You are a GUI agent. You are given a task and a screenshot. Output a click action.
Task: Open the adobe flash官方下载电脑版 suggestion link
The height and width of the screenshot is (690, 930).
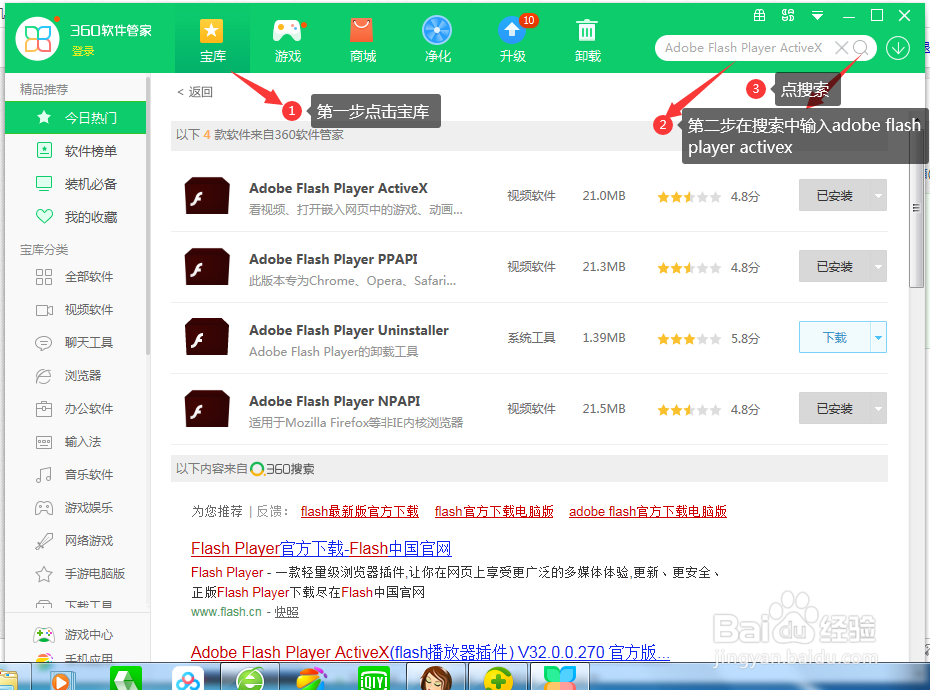coord(648,511)
